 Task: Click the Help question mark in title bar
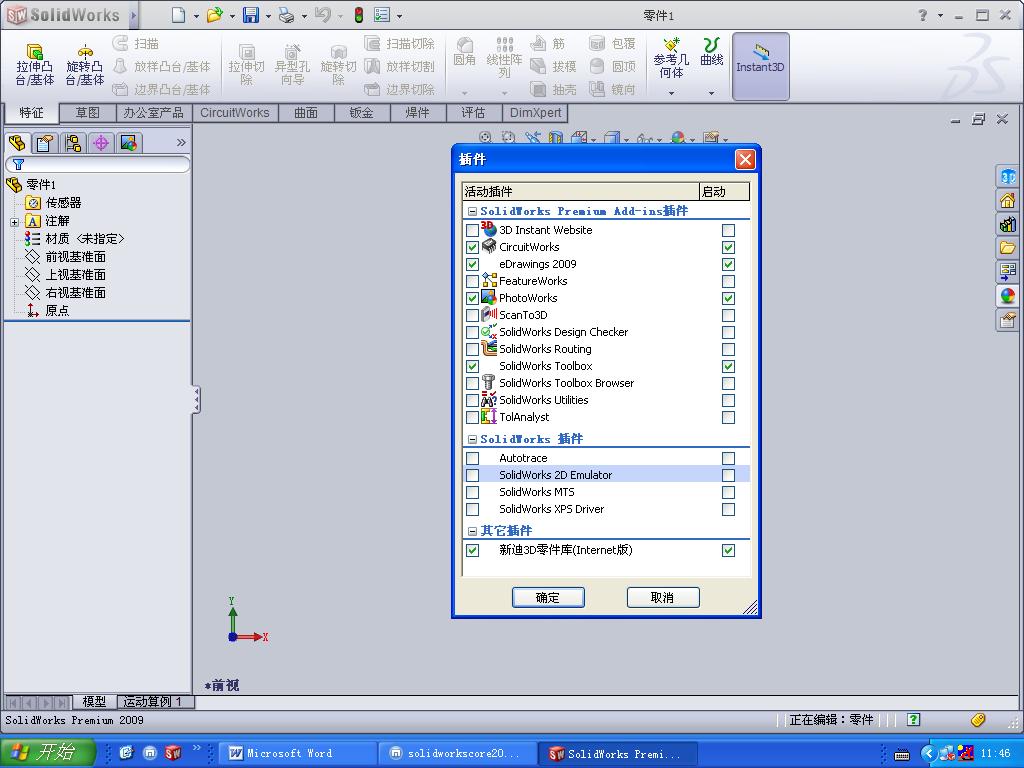point(923,14)
